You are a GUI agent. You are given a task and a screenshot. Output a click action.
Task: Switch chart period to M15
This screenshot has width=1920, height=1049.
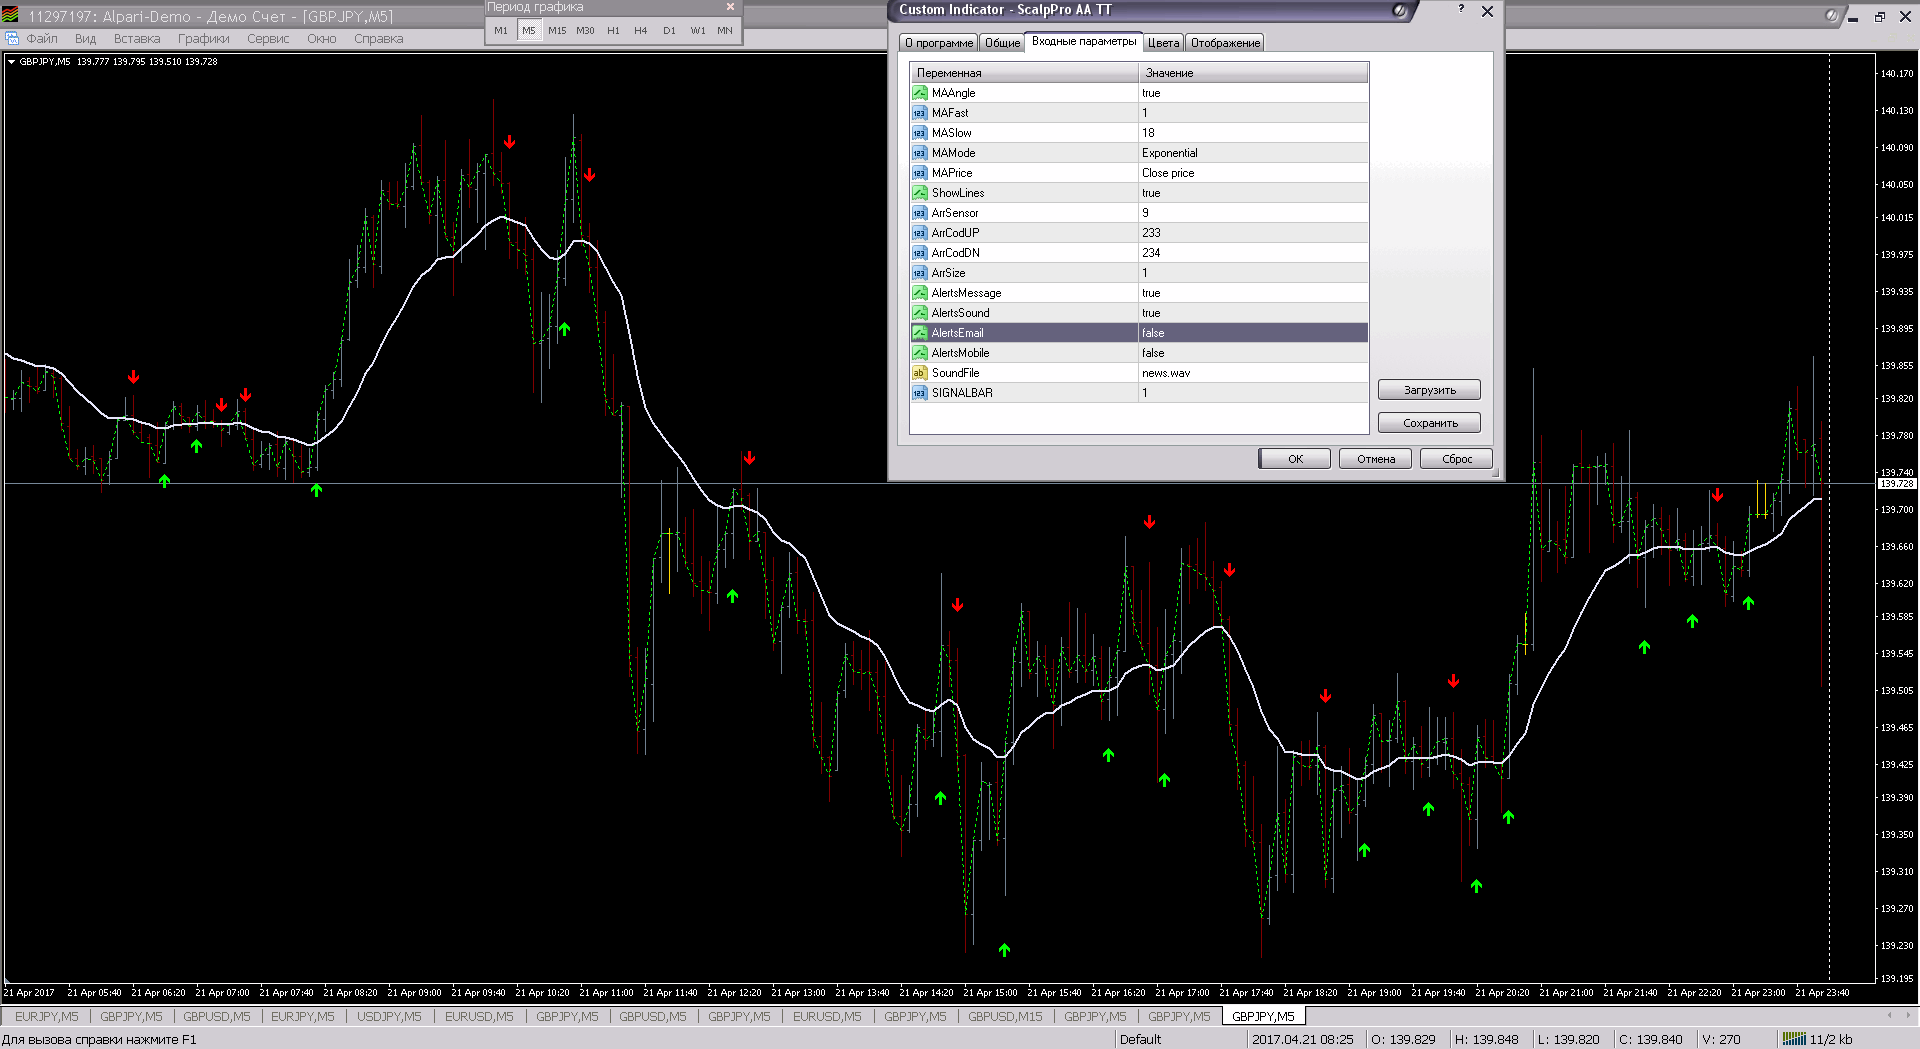(557, 31)
